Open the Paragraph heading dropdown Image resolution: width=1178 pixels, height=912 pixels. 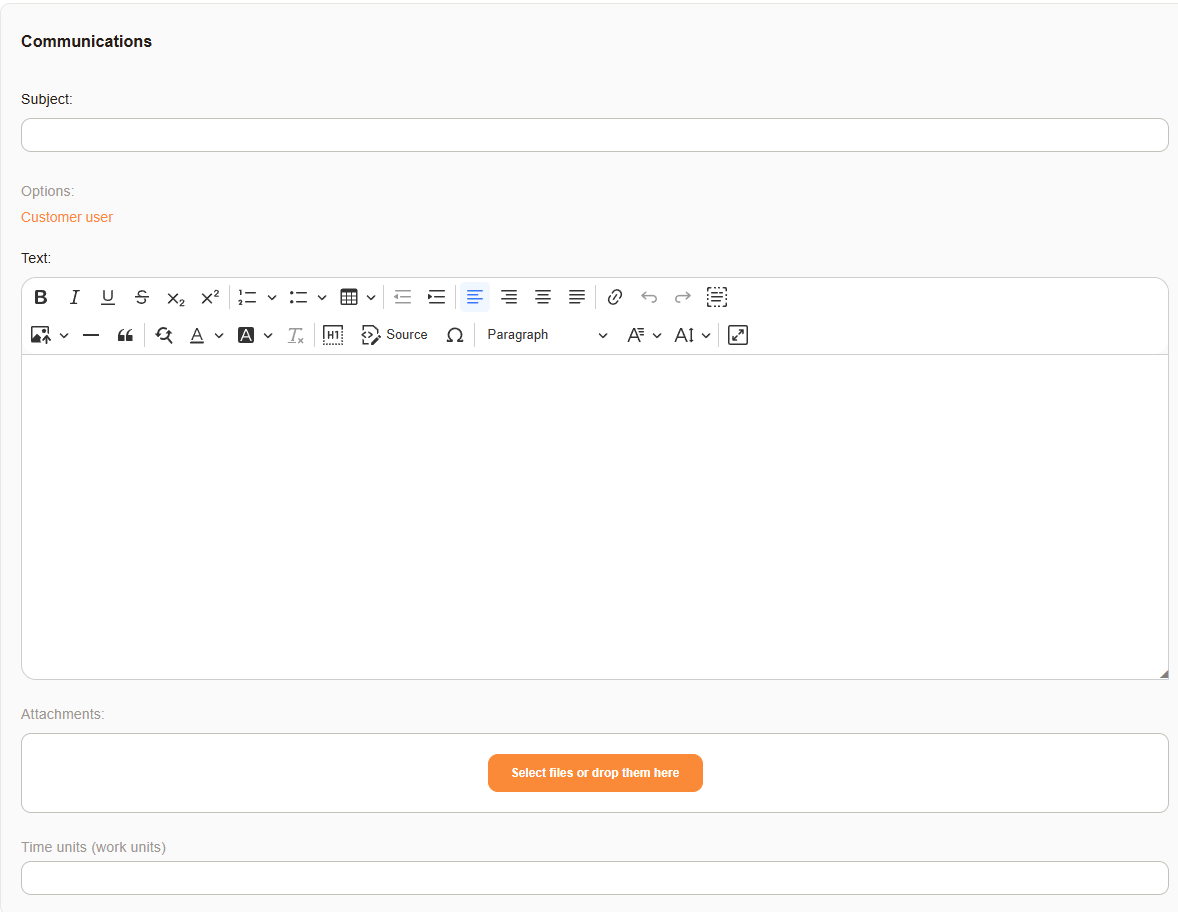coord(547,335)
